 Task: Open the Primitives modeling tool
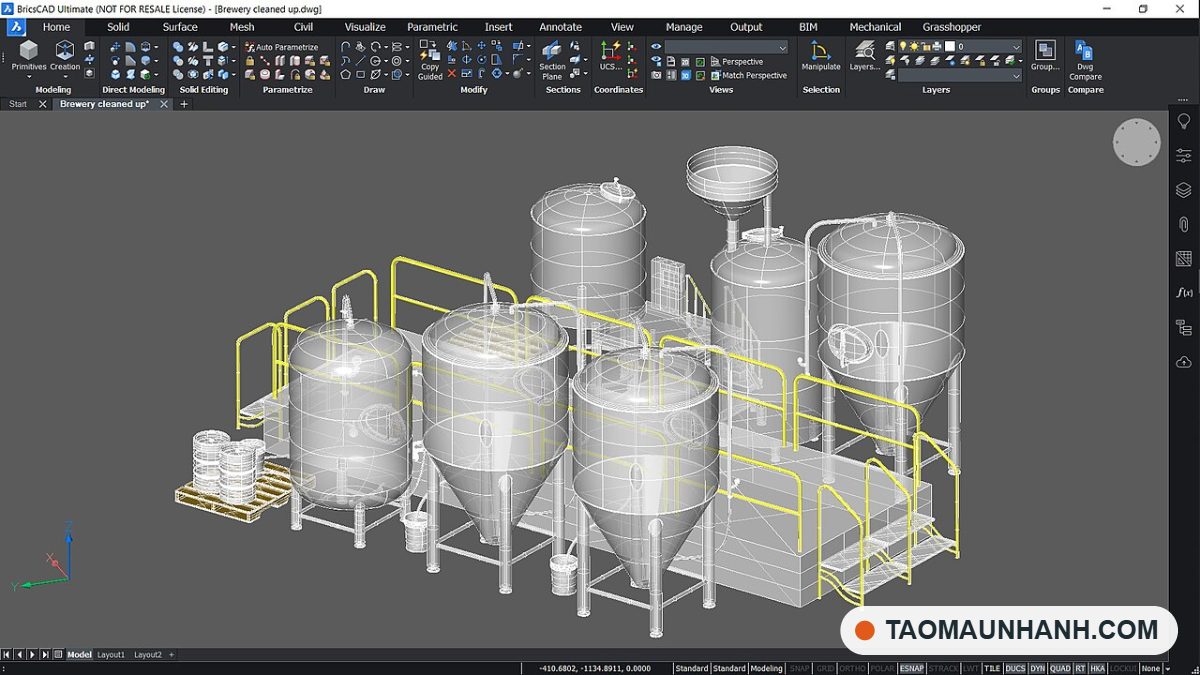tap(29, 55)
